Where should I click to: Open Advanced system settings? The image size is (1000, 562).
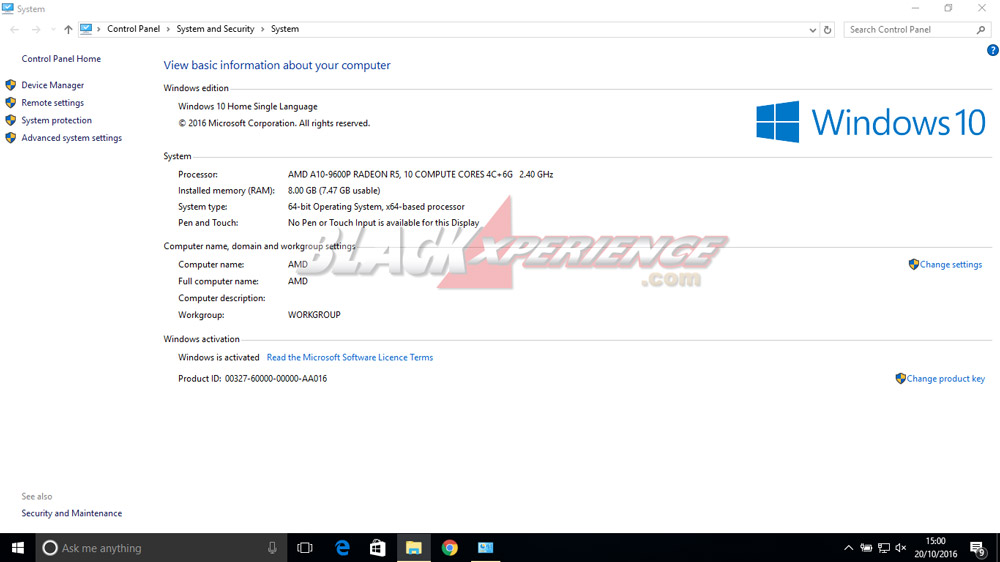[71, 138]
